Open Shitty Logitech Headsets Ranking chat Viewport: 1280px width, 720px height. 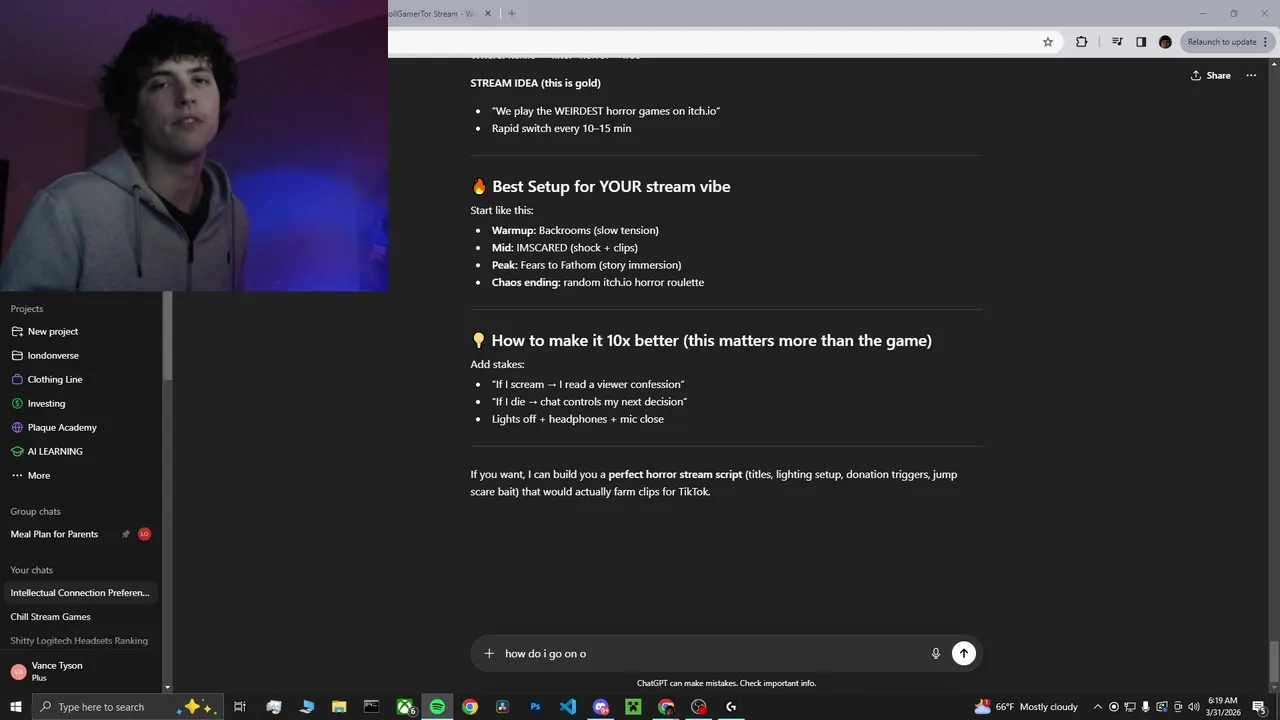80,641
